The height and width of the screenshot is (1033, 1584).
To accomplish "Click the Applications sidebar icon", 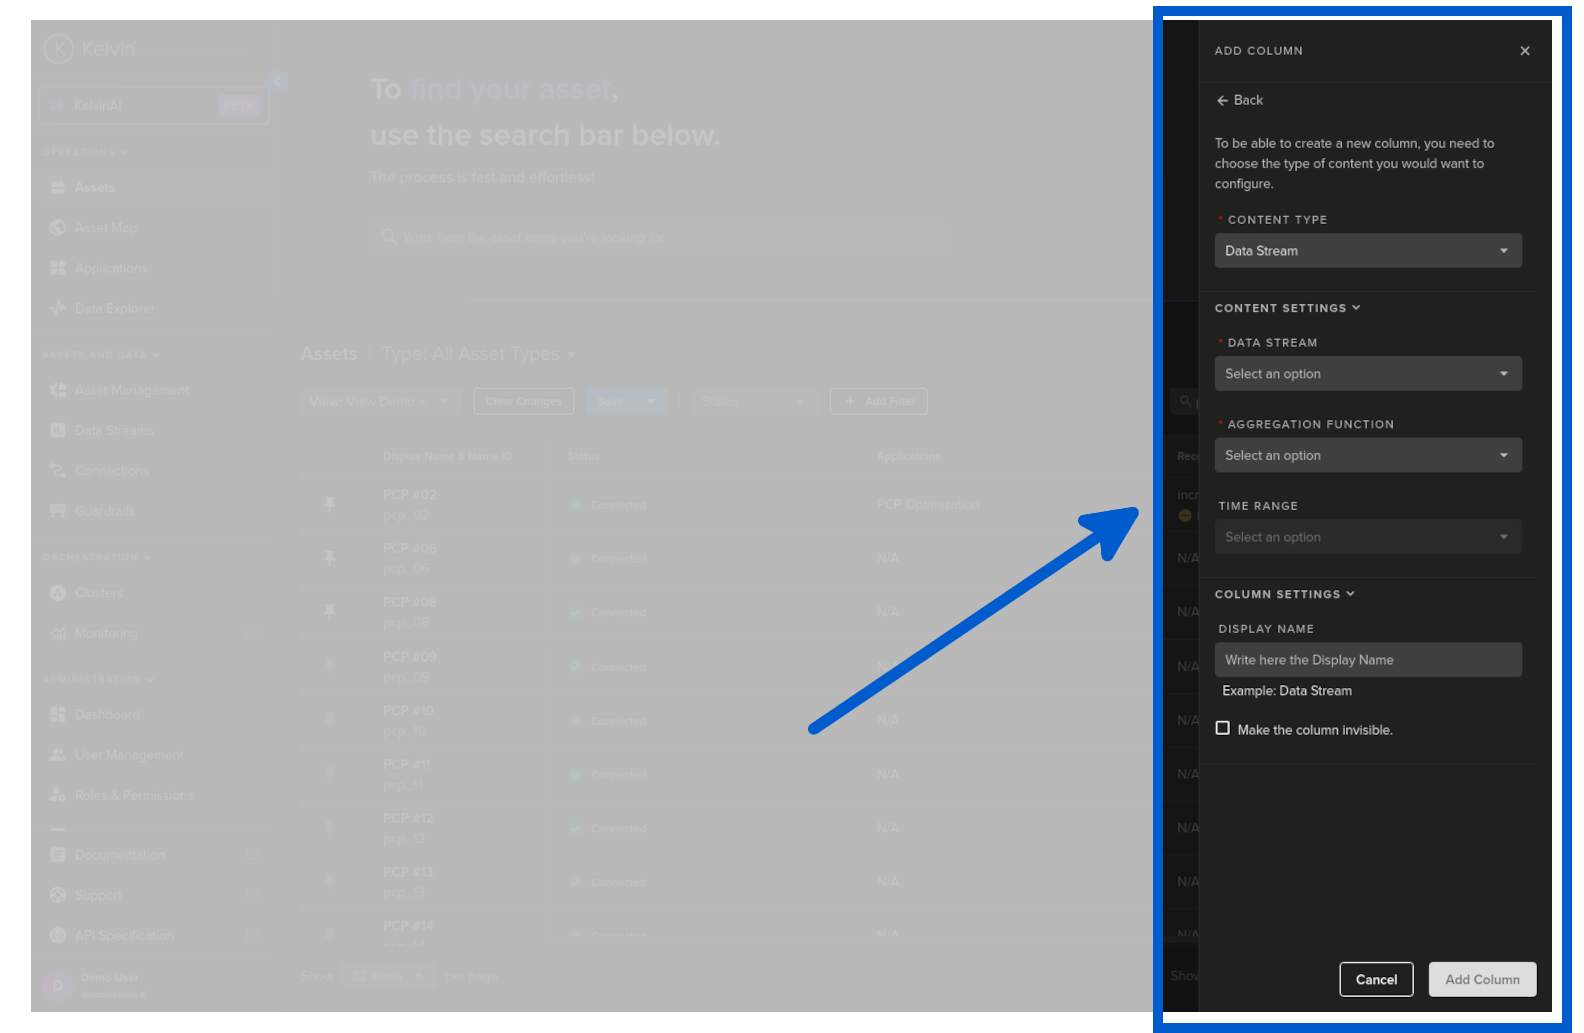I will [x=58, y=268].
